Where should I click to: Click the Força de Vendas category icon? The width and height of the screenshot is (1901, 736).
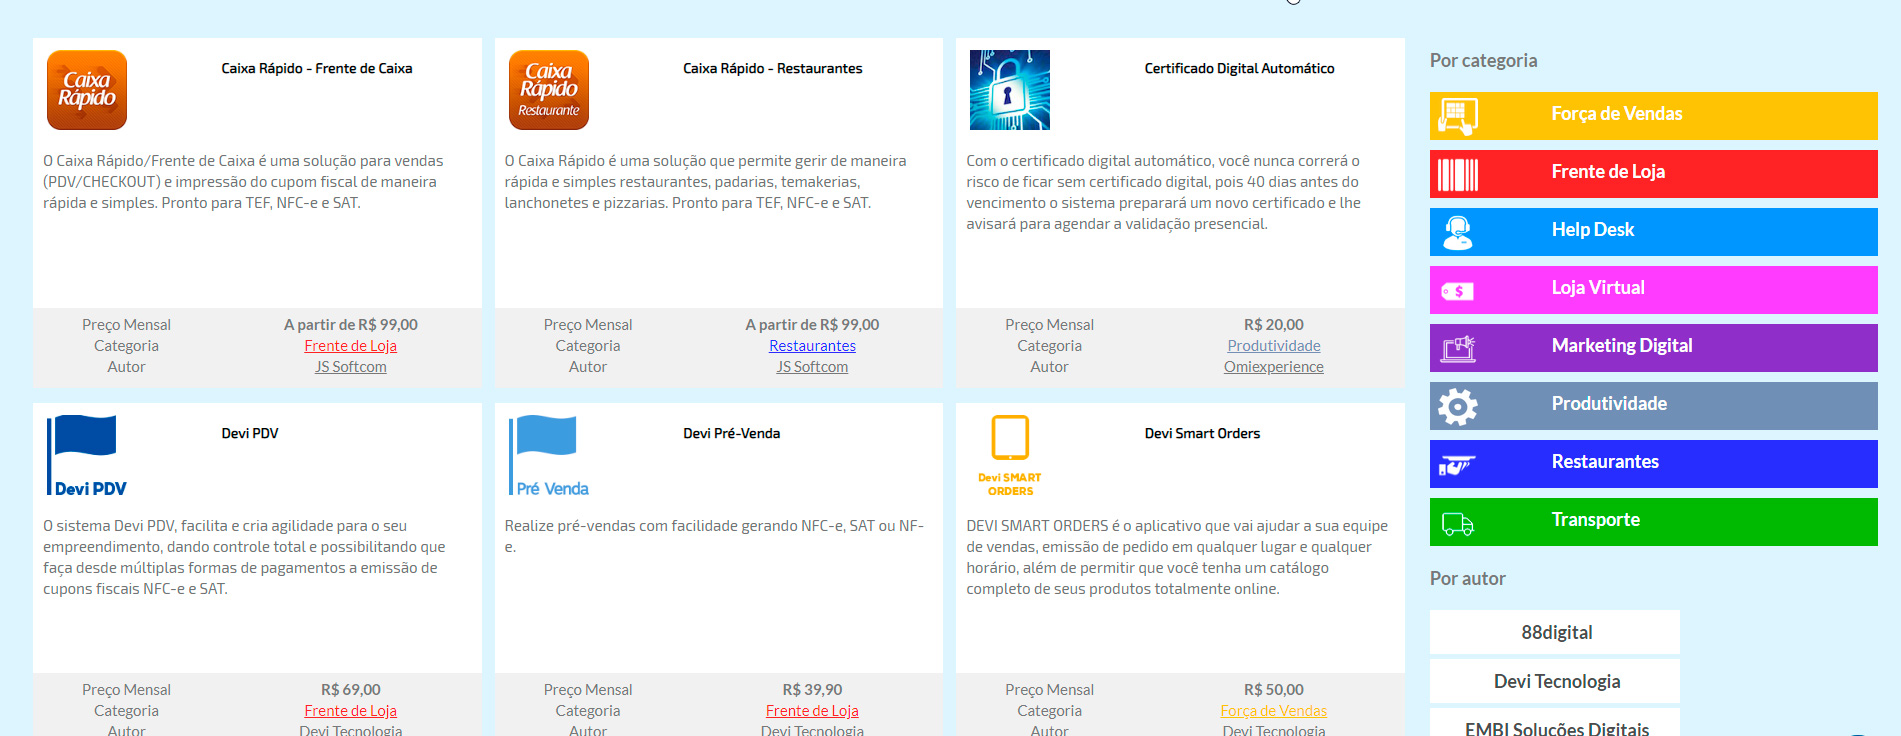pyautogui.click(x=1458, y=116)
